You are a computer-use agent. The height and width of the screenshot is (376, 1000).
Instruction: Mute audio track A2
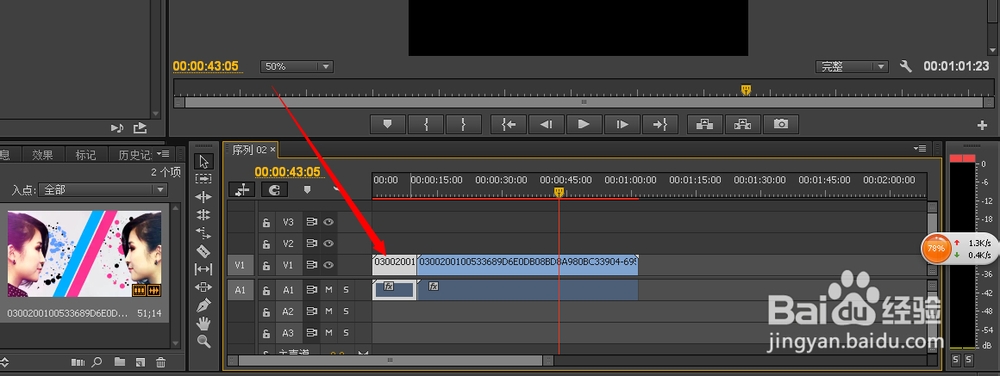pos(329,312)
